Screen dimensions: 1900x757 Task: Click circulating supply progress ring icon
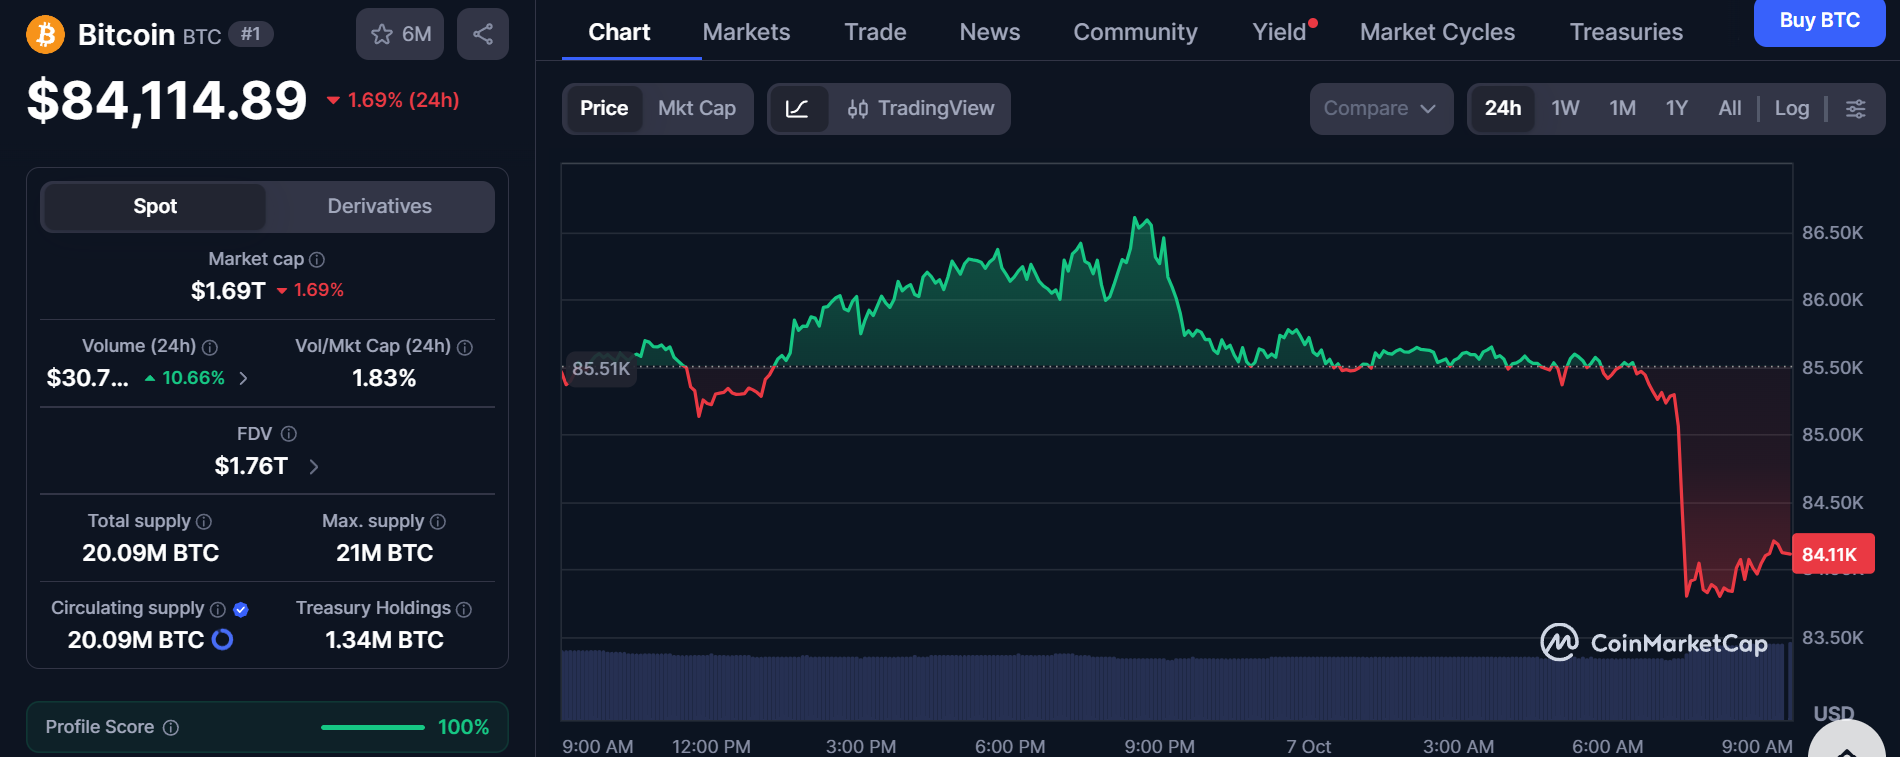point(223,639)
